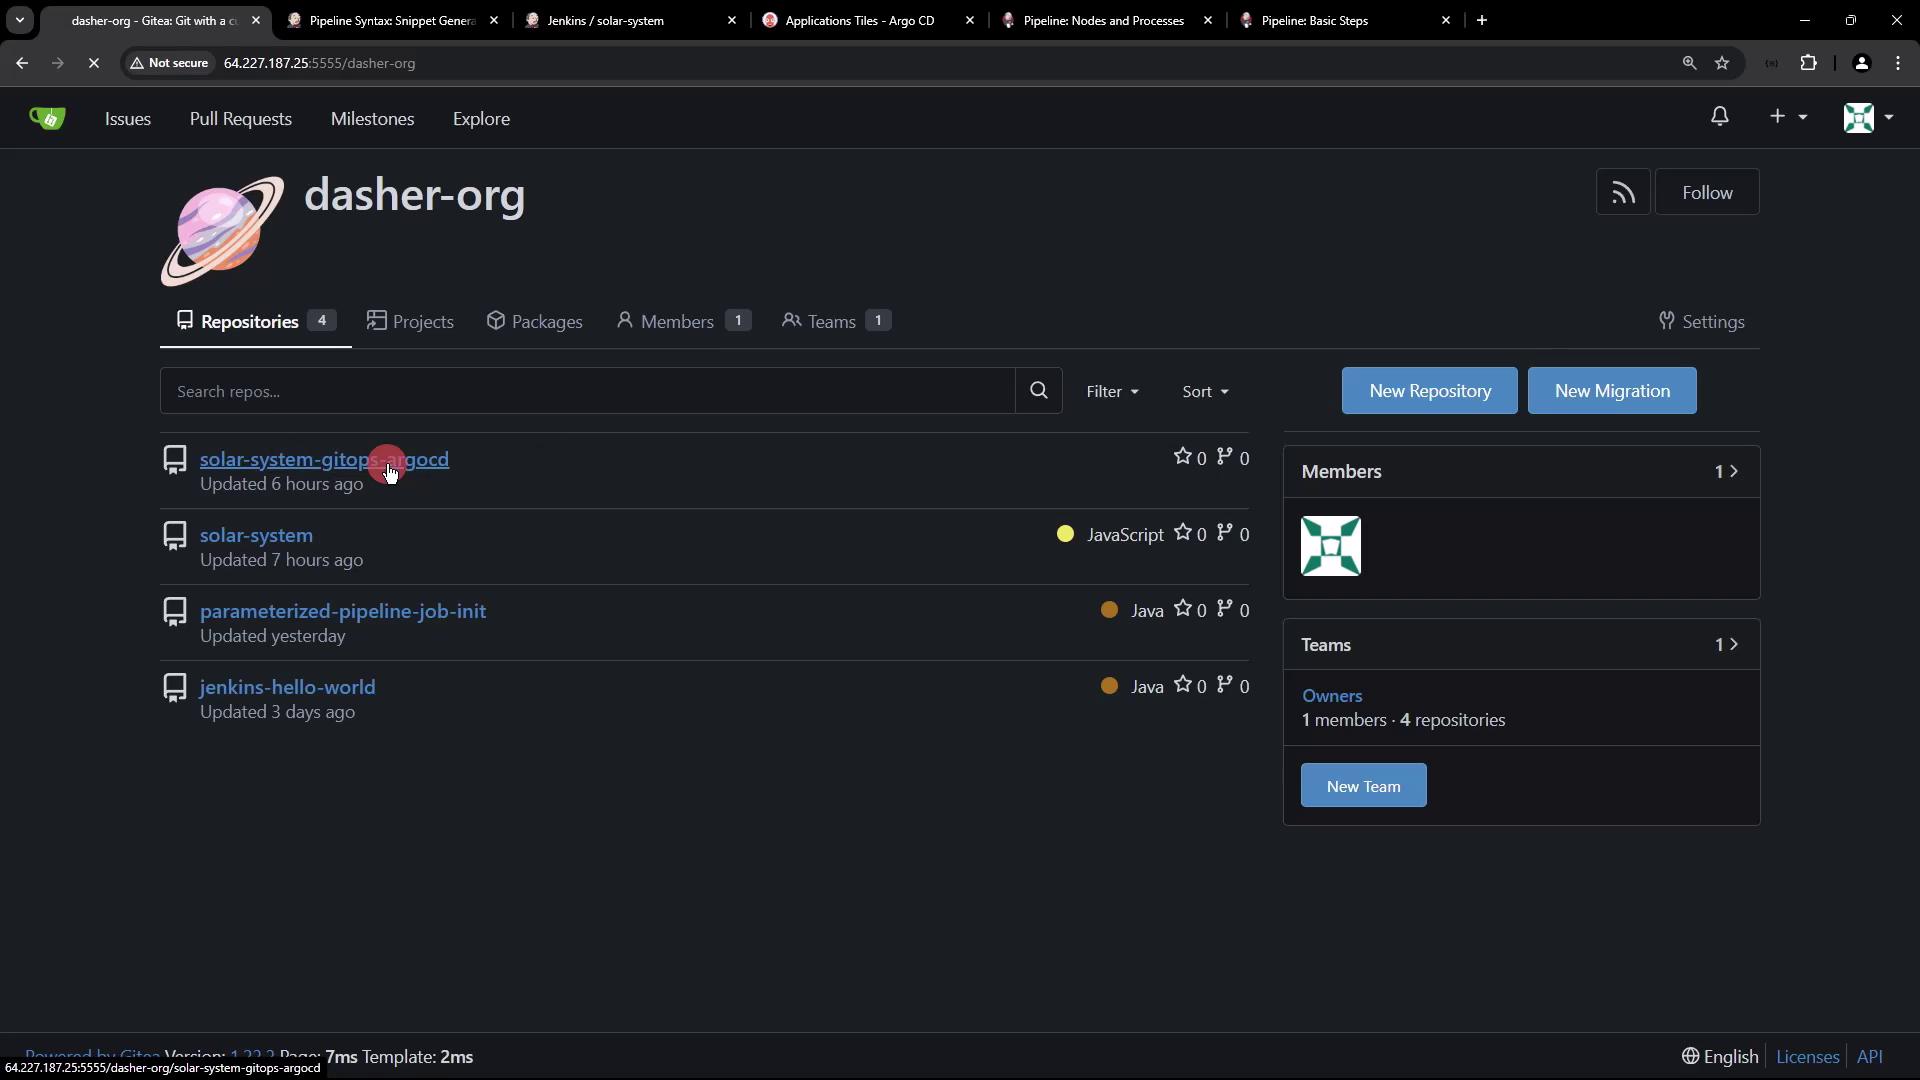Open the solar-system repository
This screenshot has height=1080, width=1920.
click(x=256, y=535)
